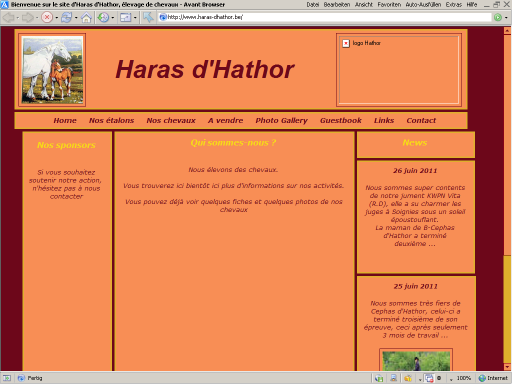
Task: Click the Forward navigation arrow
Action: coord(28,17)
